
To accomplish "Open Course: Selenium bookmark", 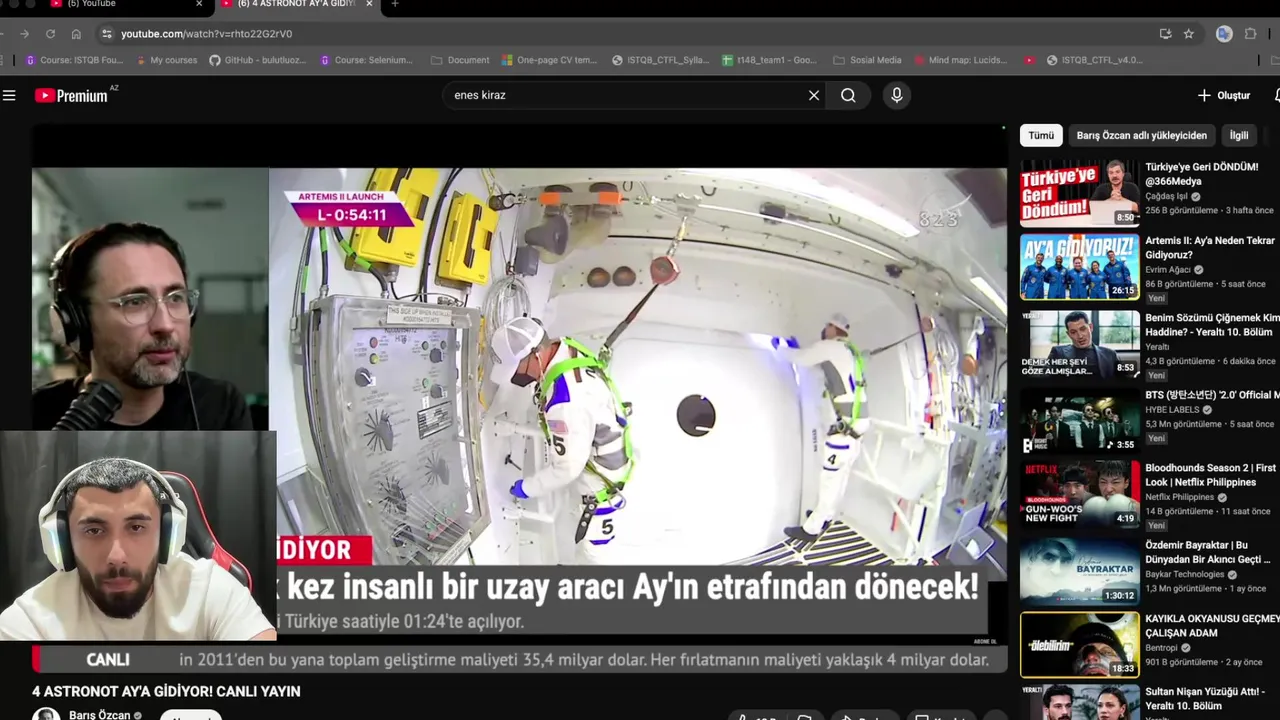I will click(366, 60).
